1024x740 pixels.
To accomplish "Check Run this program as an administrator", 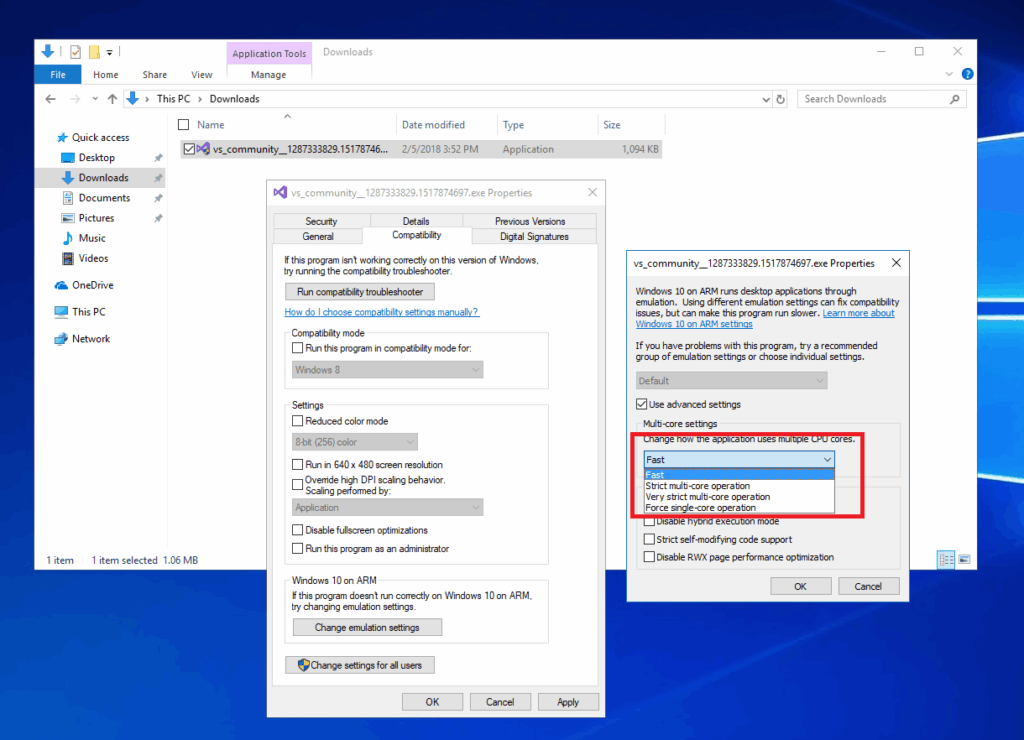I will point(298,548).
